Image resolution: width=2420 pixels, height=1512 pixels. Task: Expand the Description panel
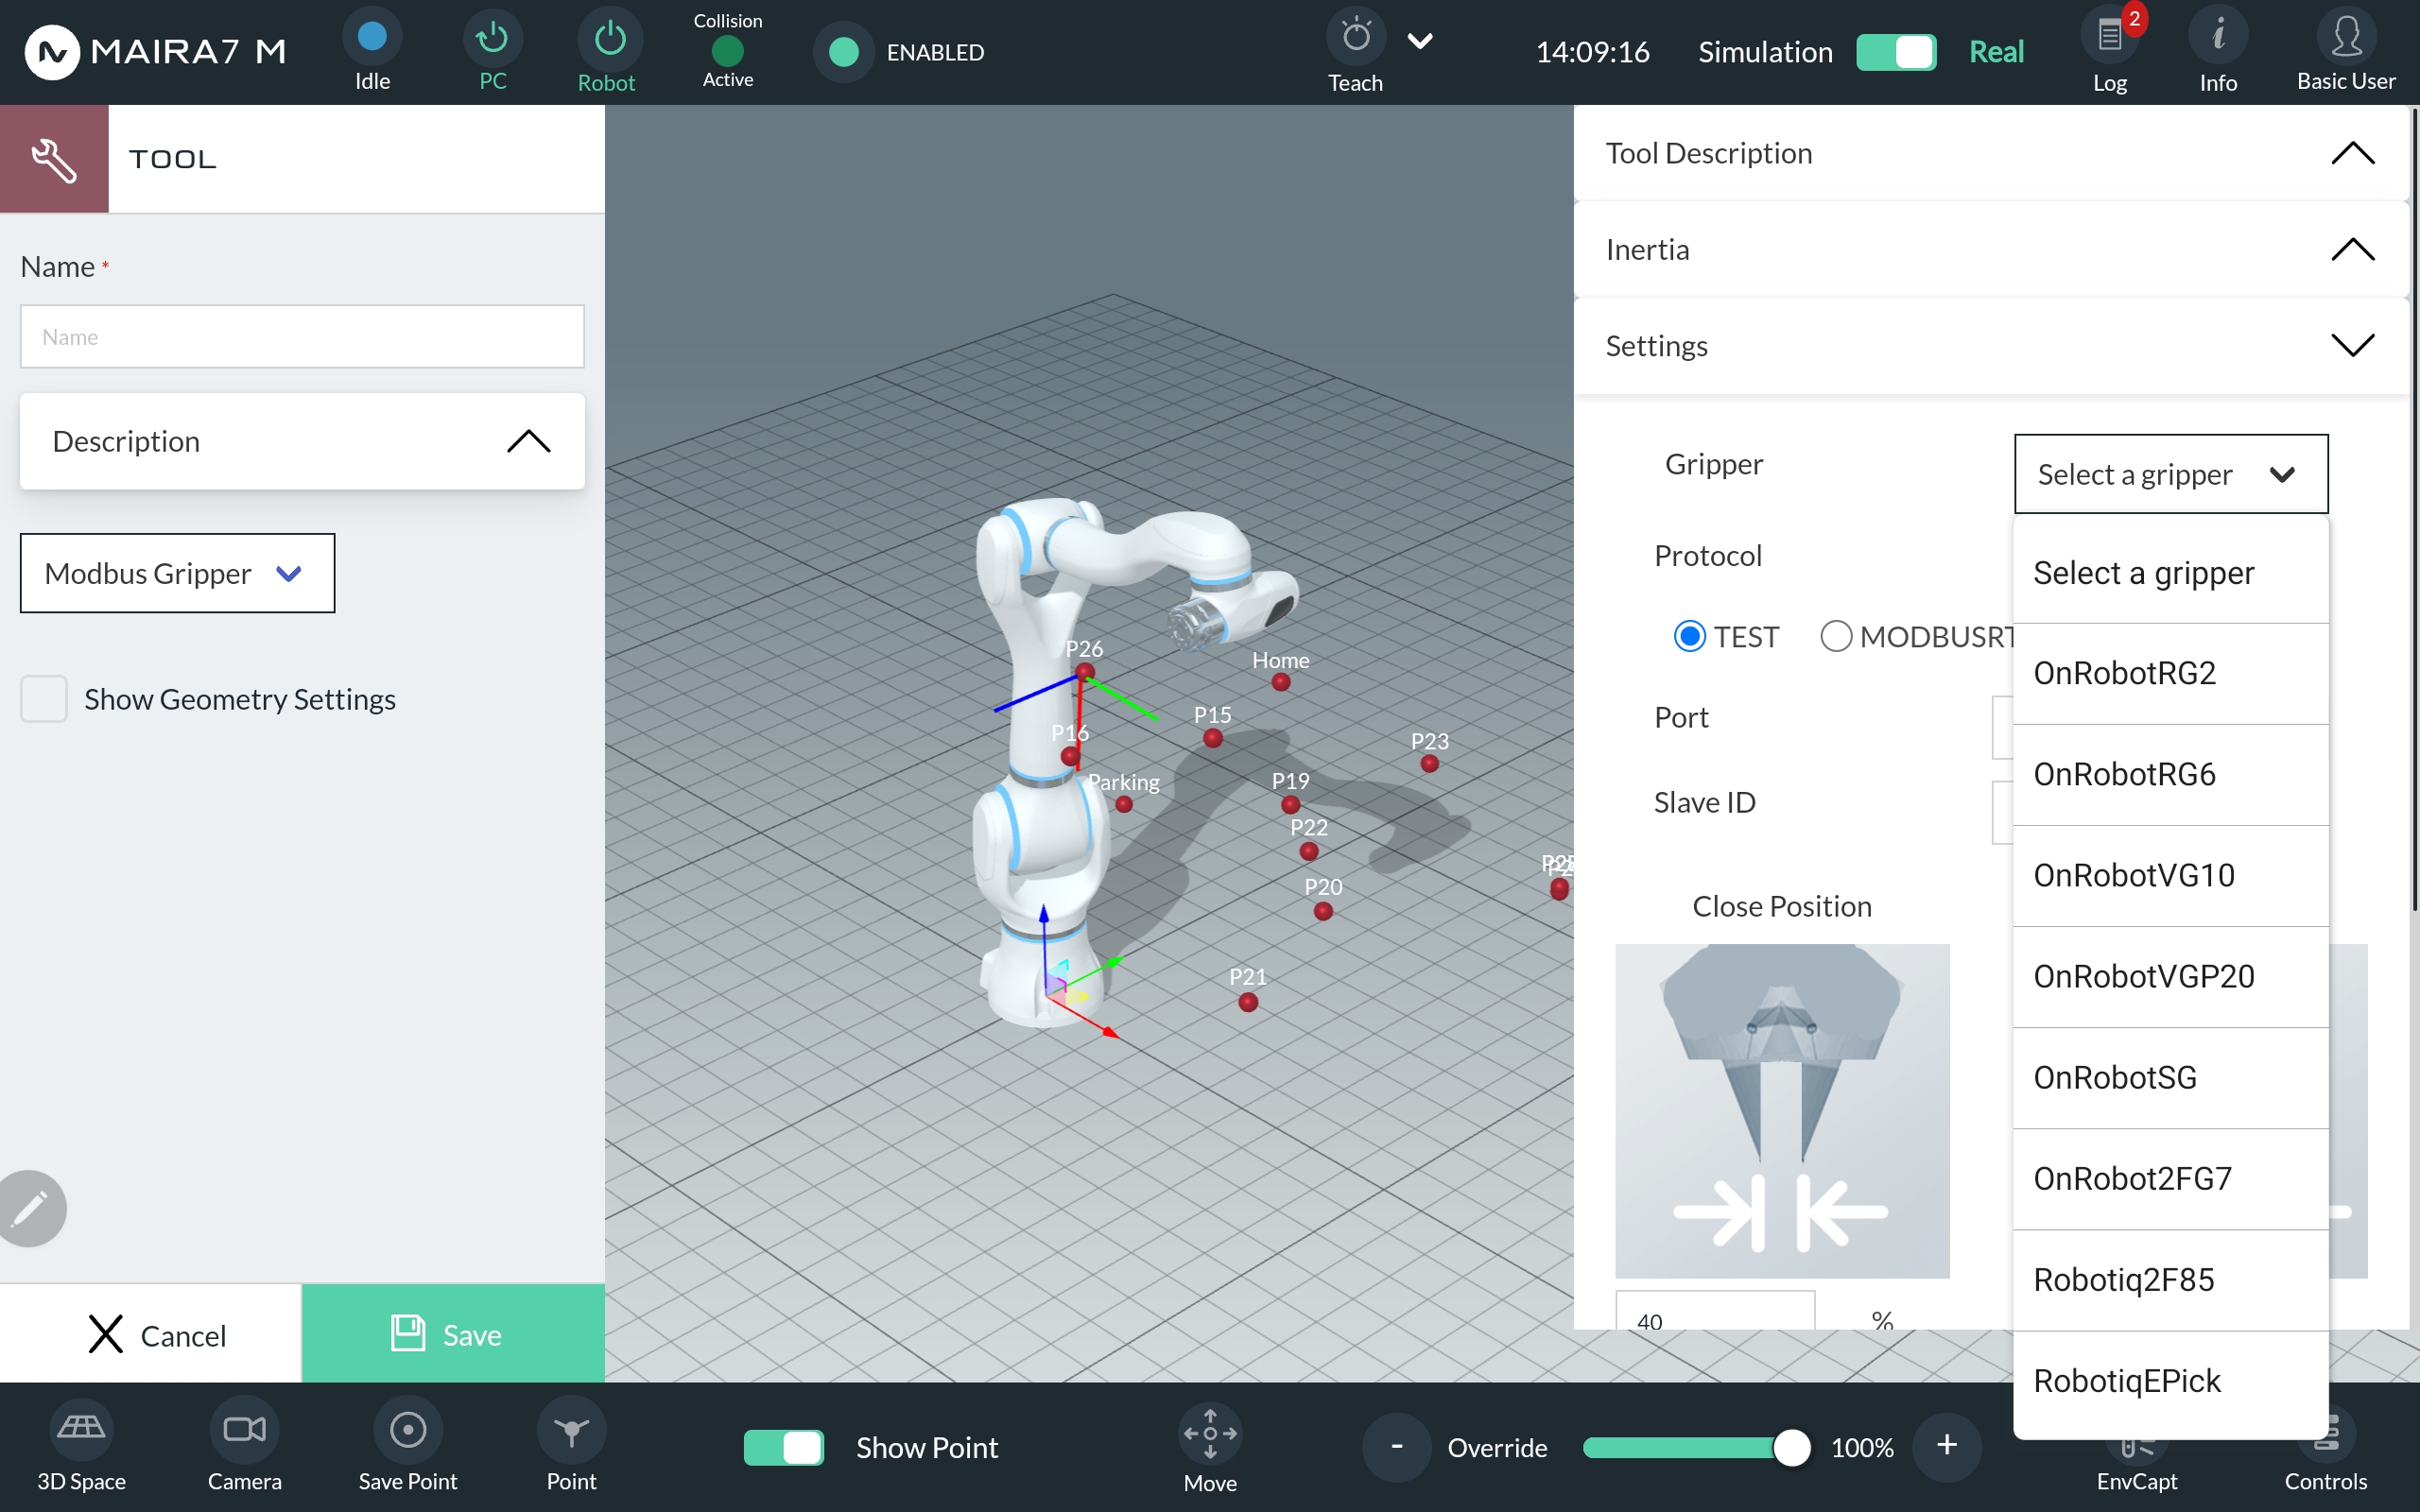pyautogui.click(x=302, y=441)
